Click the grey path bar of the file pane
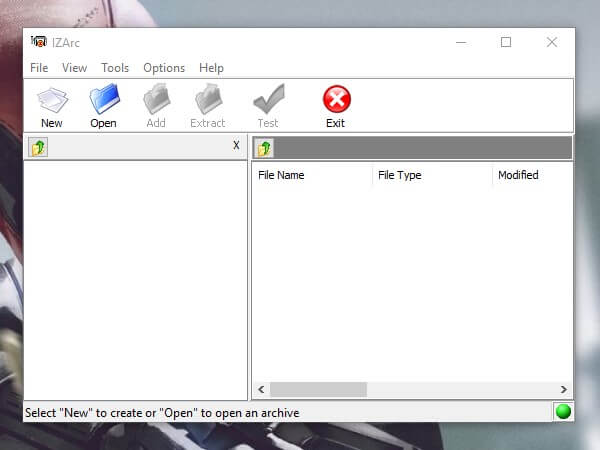Image resolution: width=600 pixels, height=450 pixels. tap(423, 148)
